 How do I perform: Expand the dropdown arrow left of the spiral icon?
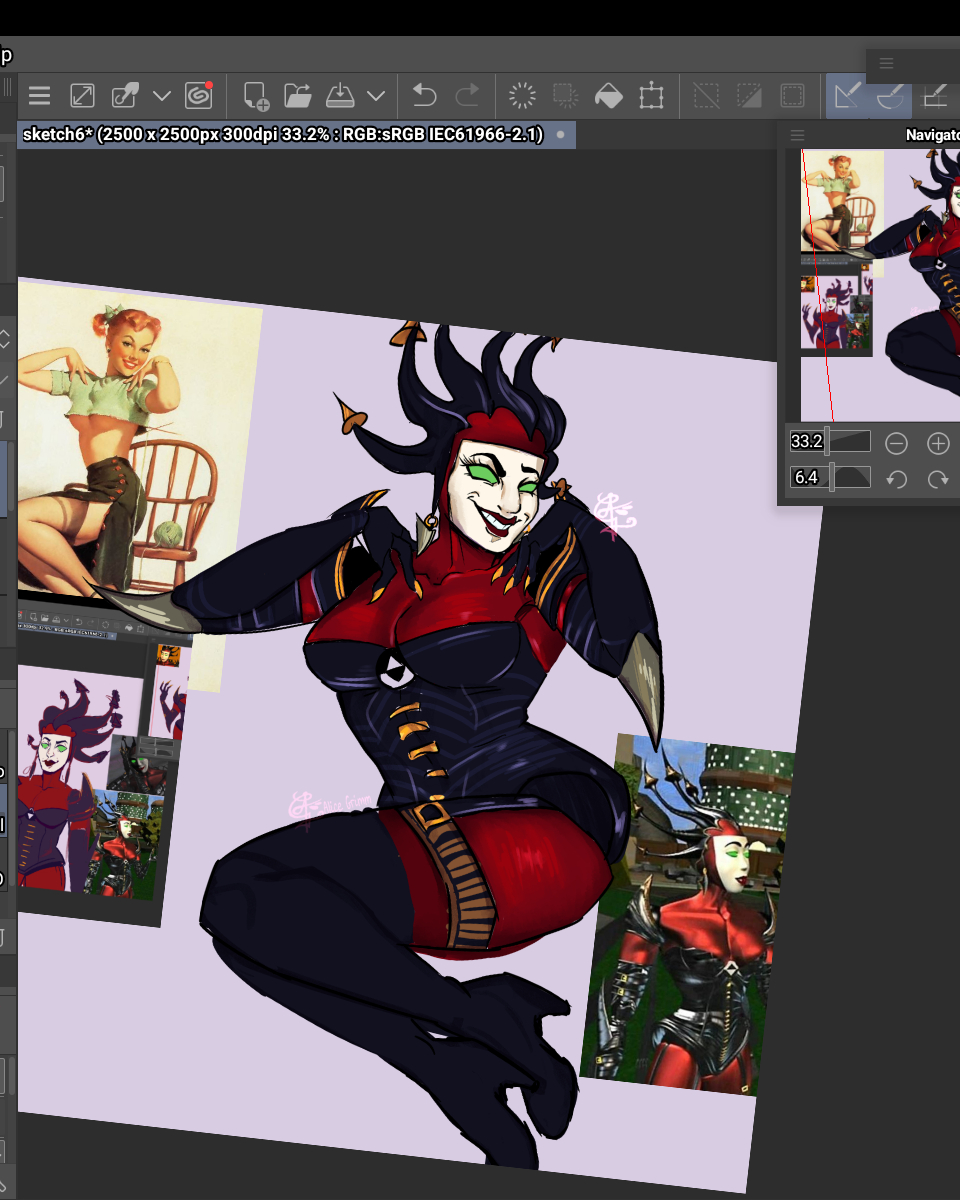coord(162,96)
